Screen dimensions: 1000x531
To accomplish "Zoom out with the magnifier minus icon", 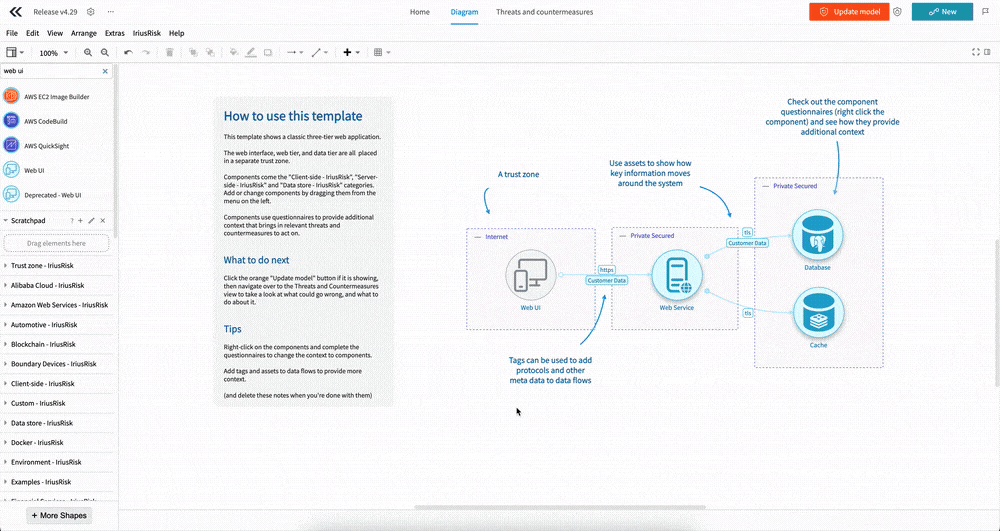I will pyautogui.click(x=105, y=52).
